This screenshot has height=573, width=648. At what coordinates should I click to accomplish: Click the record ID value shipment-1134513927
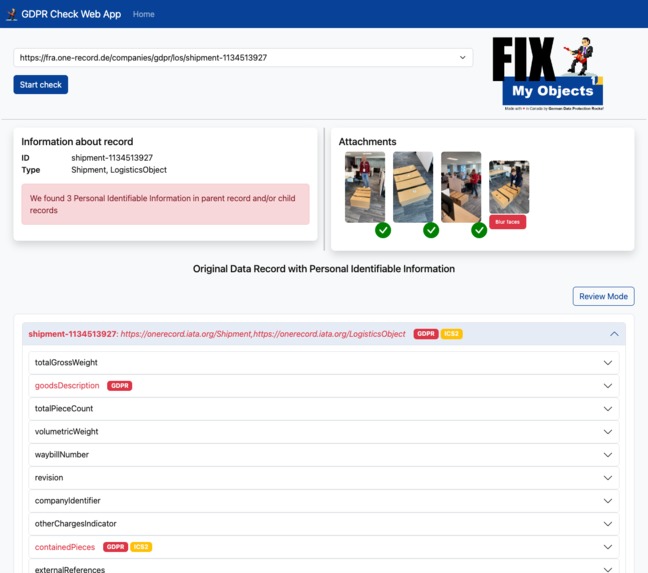click(x=112, y=158)
